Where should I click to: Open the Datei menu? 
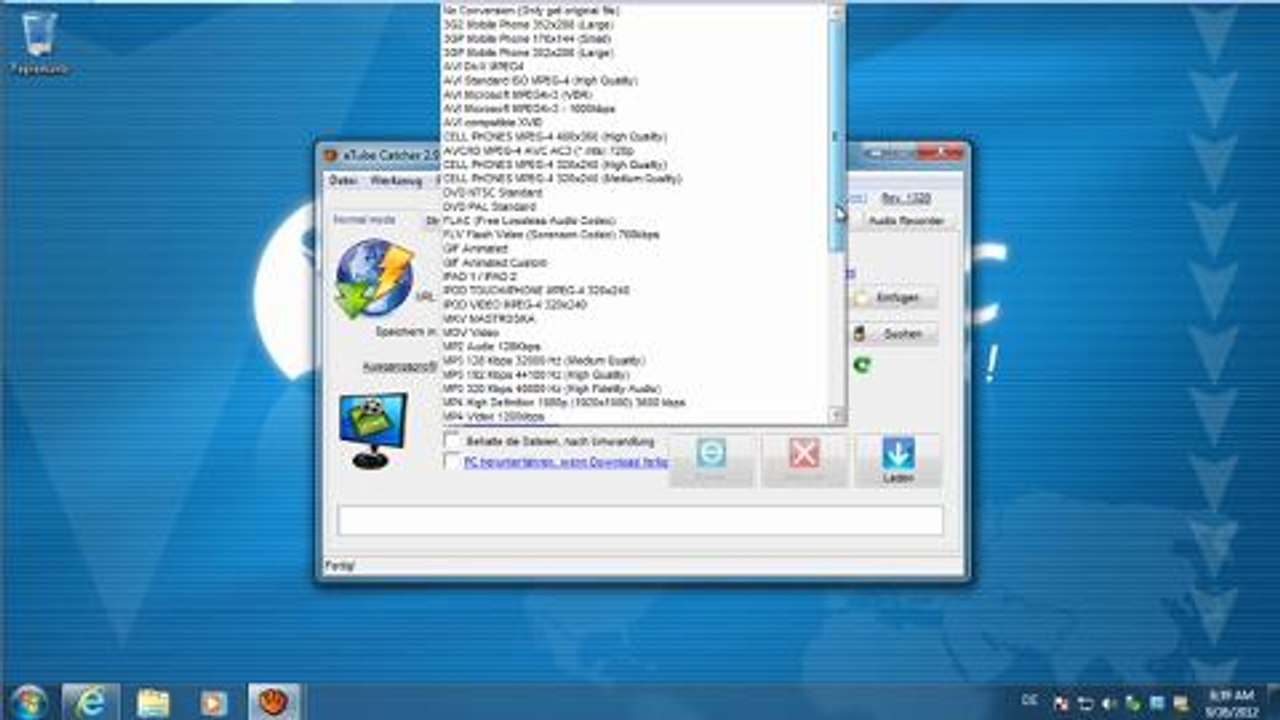[x=343, y=181]
